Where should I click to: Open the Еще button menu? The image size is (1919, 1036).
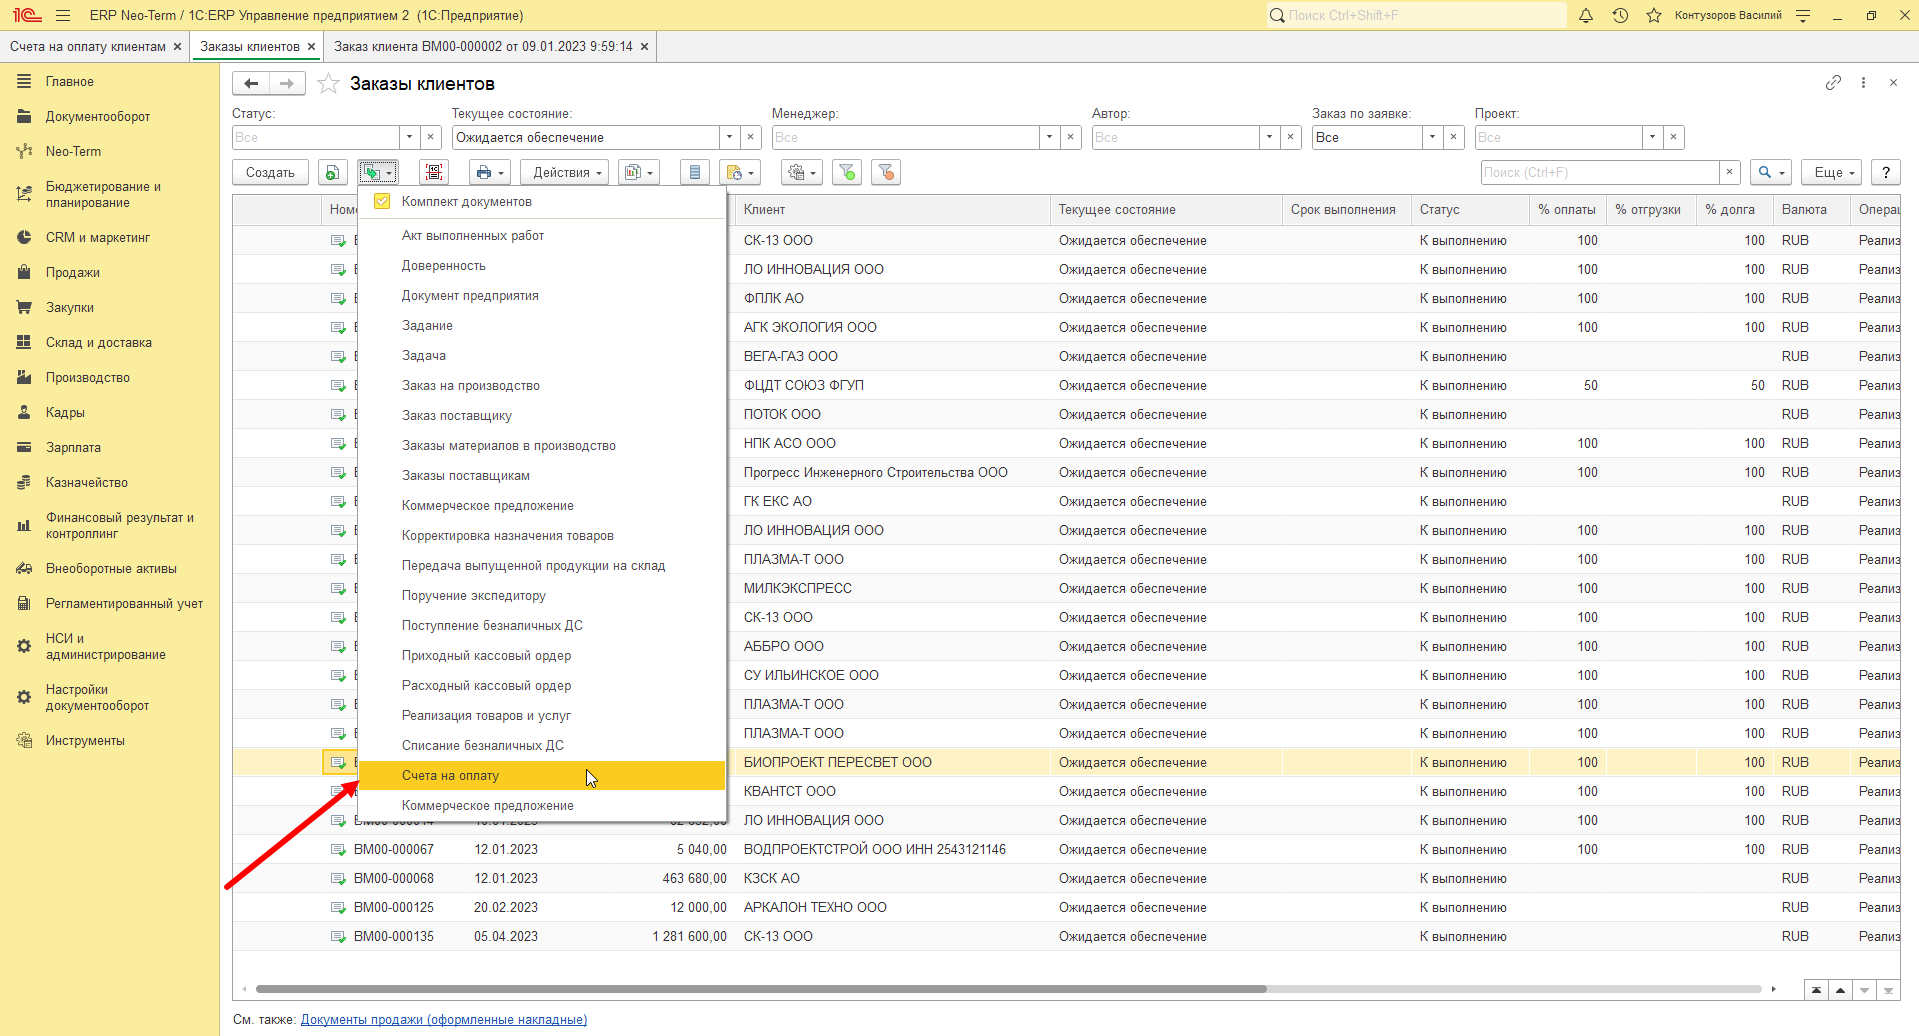[x=1832, y=173]
